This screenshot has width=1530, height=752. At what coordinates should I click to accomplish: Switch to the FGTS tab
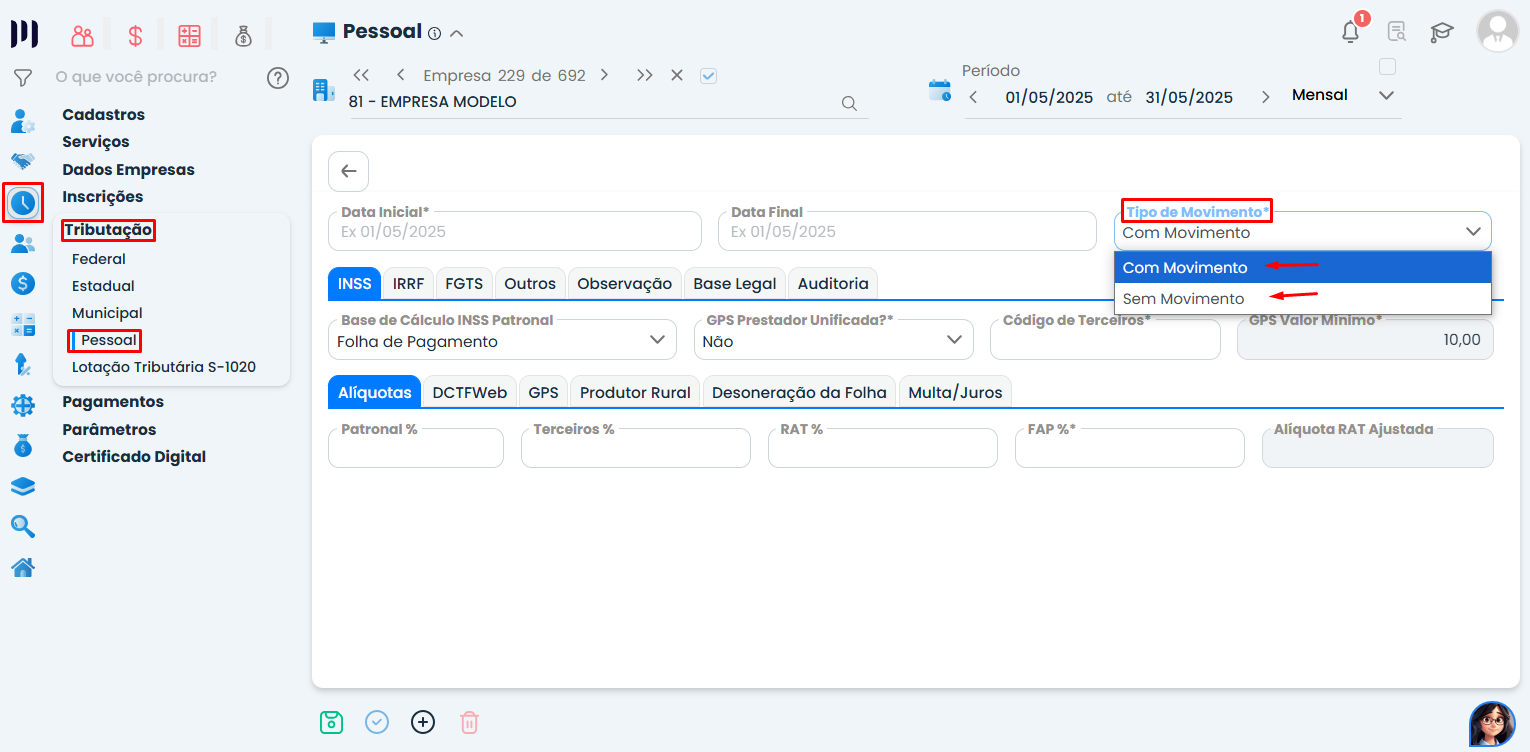(x=464, y=284)
